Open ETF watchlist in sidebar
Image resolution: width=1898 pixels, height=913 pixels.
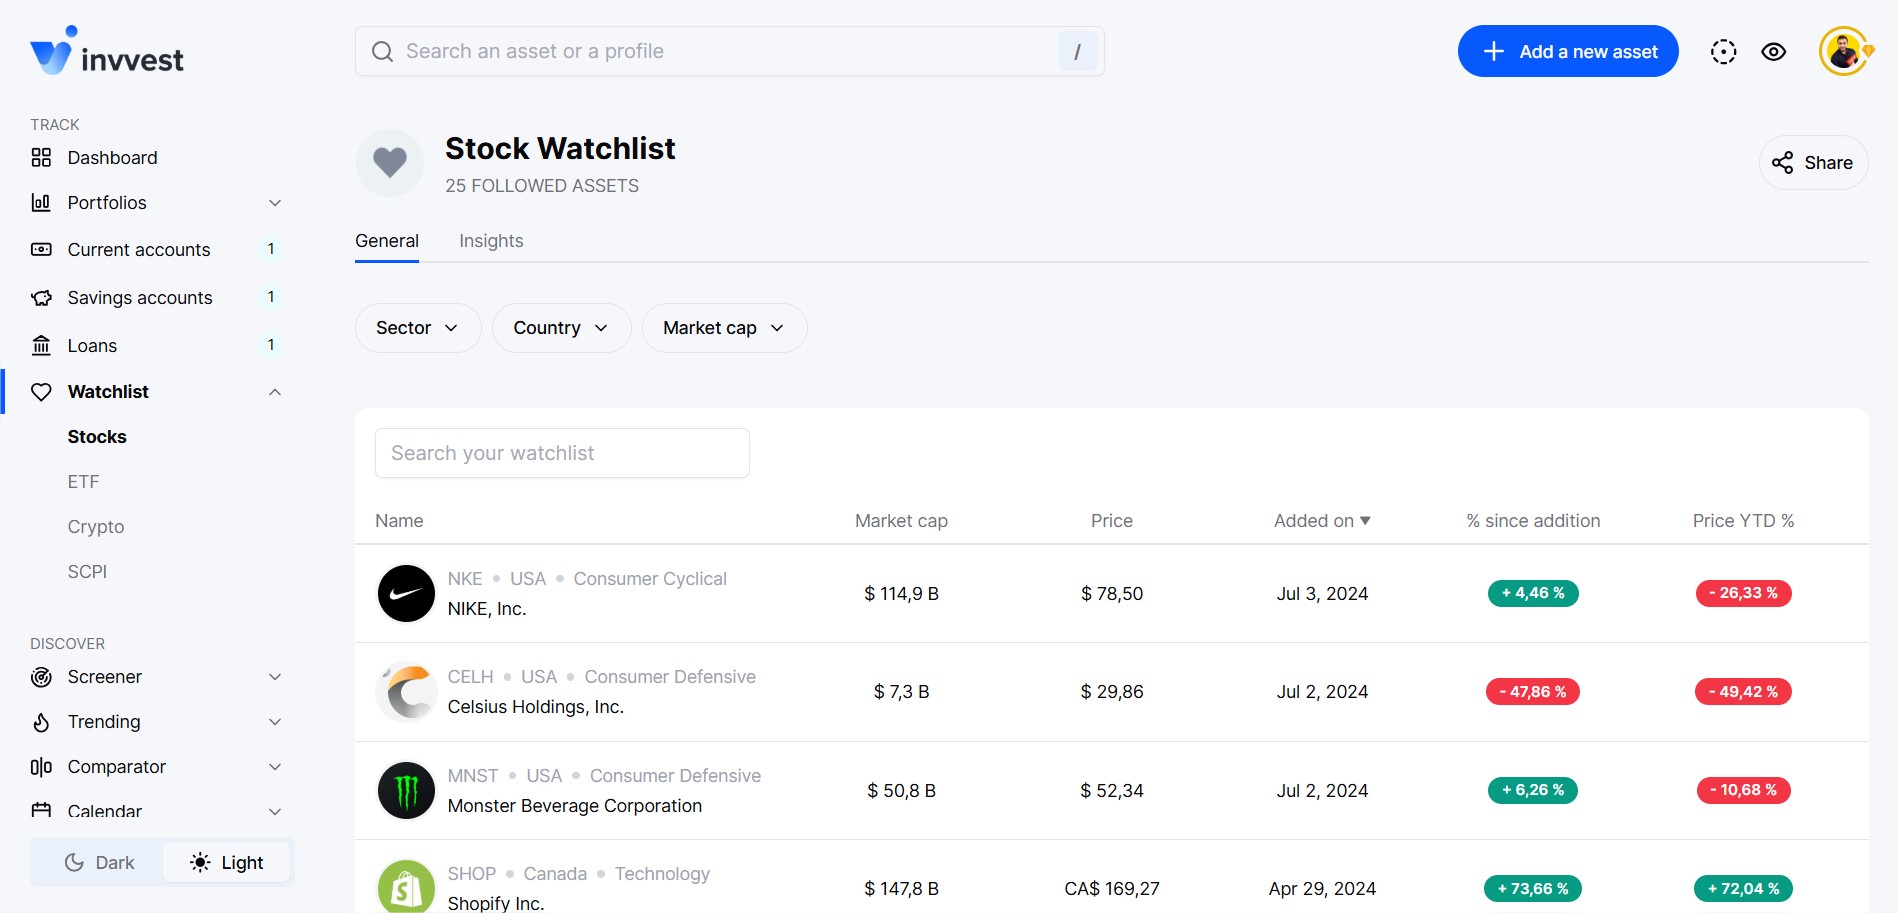point(84,482)
